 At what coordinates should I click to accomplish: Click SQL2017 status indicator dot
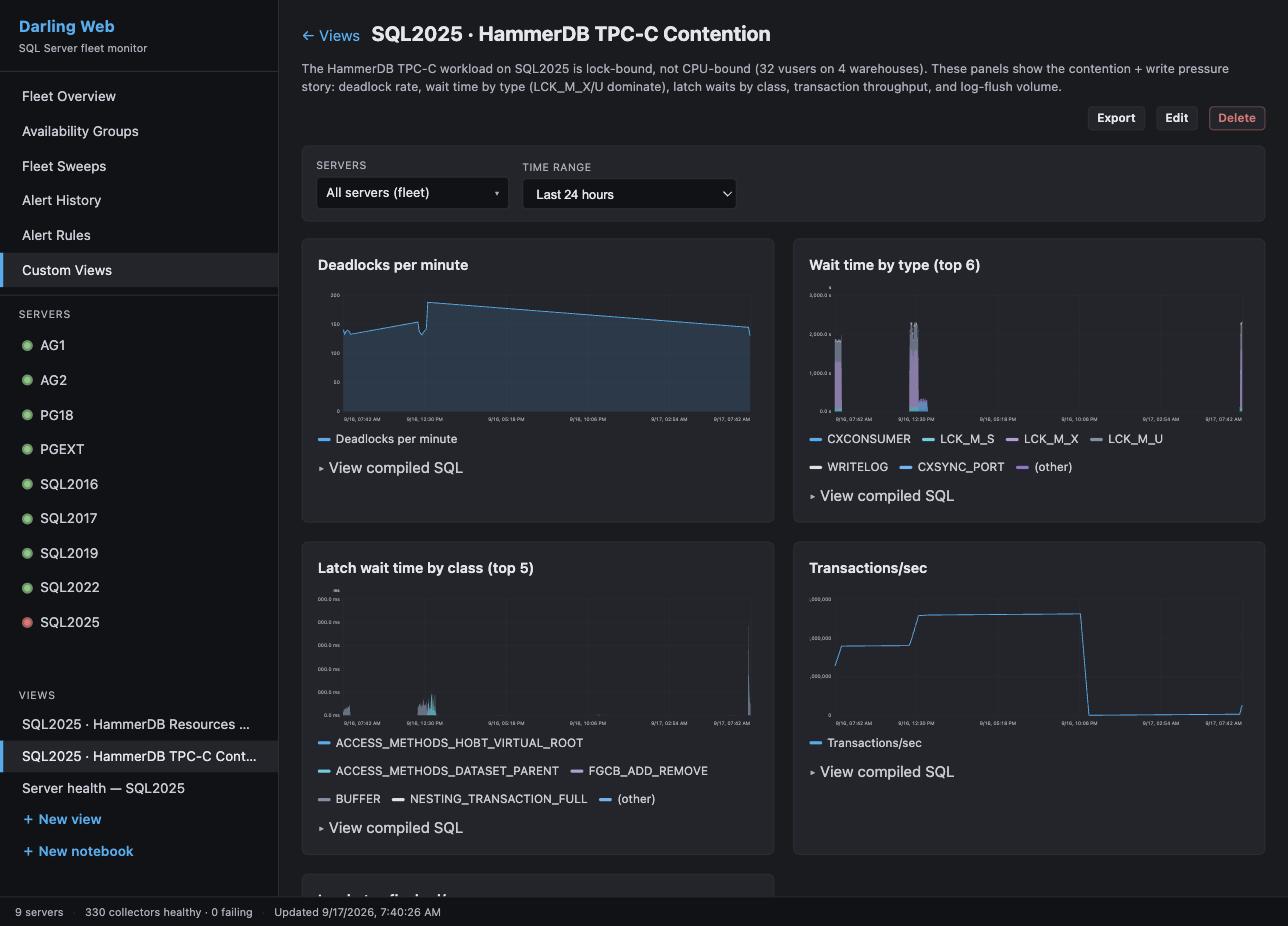click(28, 518)
